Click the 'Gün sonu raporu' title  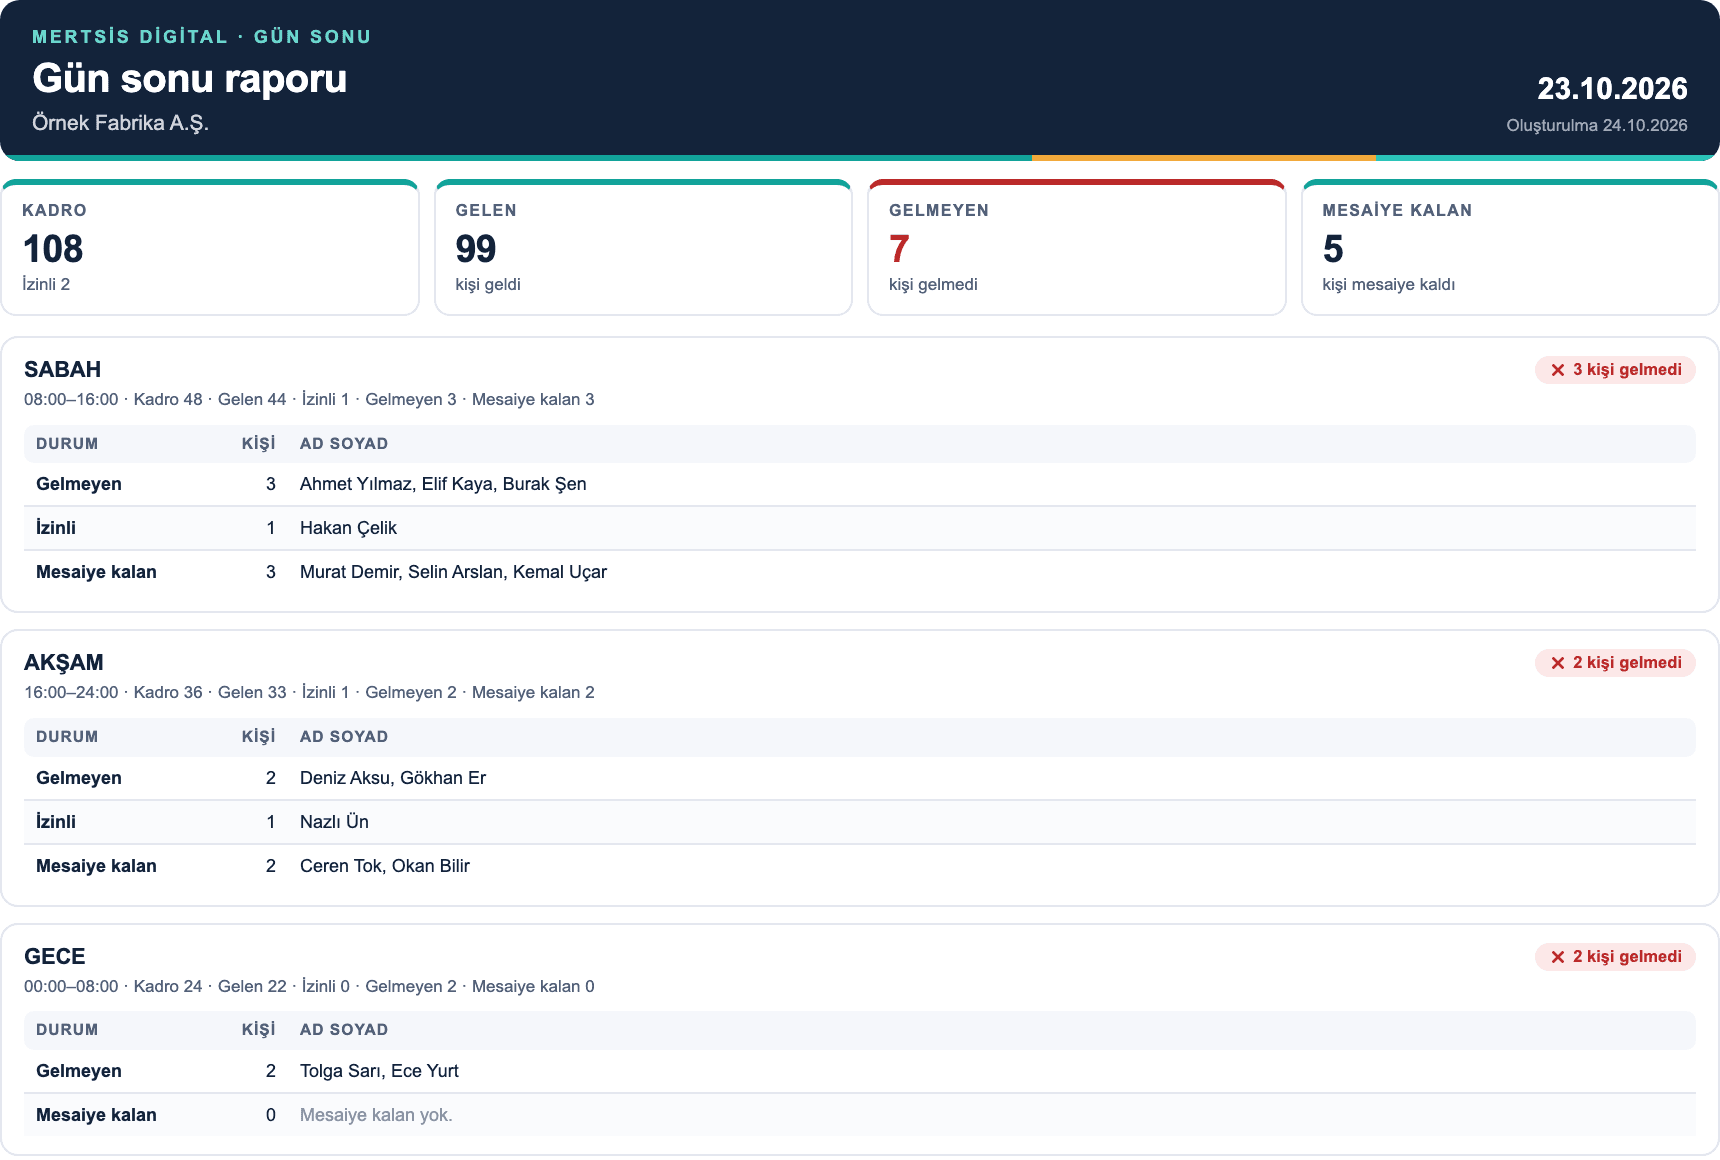[190, 78]
